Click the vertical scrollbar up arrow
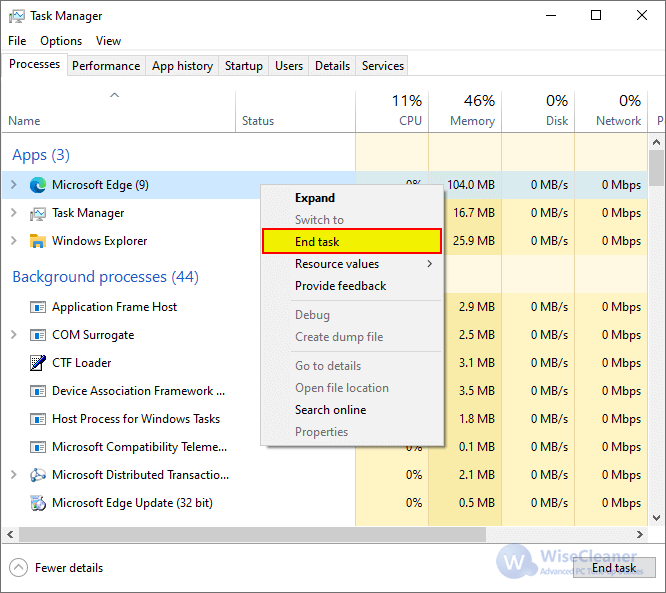The width and height of the screenshot is (666, 593). (657, 142)
